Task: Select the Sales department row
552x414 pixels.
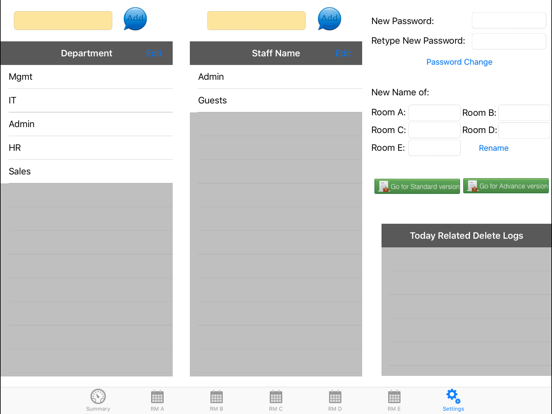Action: click(87, 171)
